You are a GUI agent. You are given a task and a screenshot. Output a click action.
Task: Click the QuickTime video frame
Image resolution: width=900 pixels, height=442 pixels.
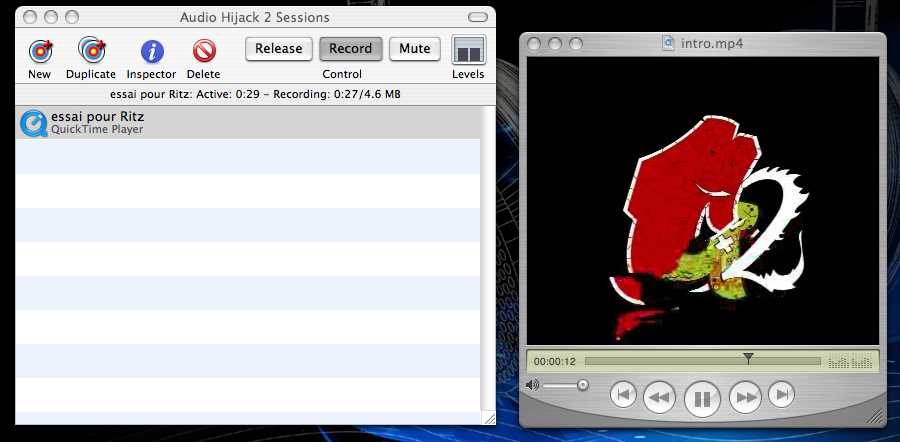703,200
